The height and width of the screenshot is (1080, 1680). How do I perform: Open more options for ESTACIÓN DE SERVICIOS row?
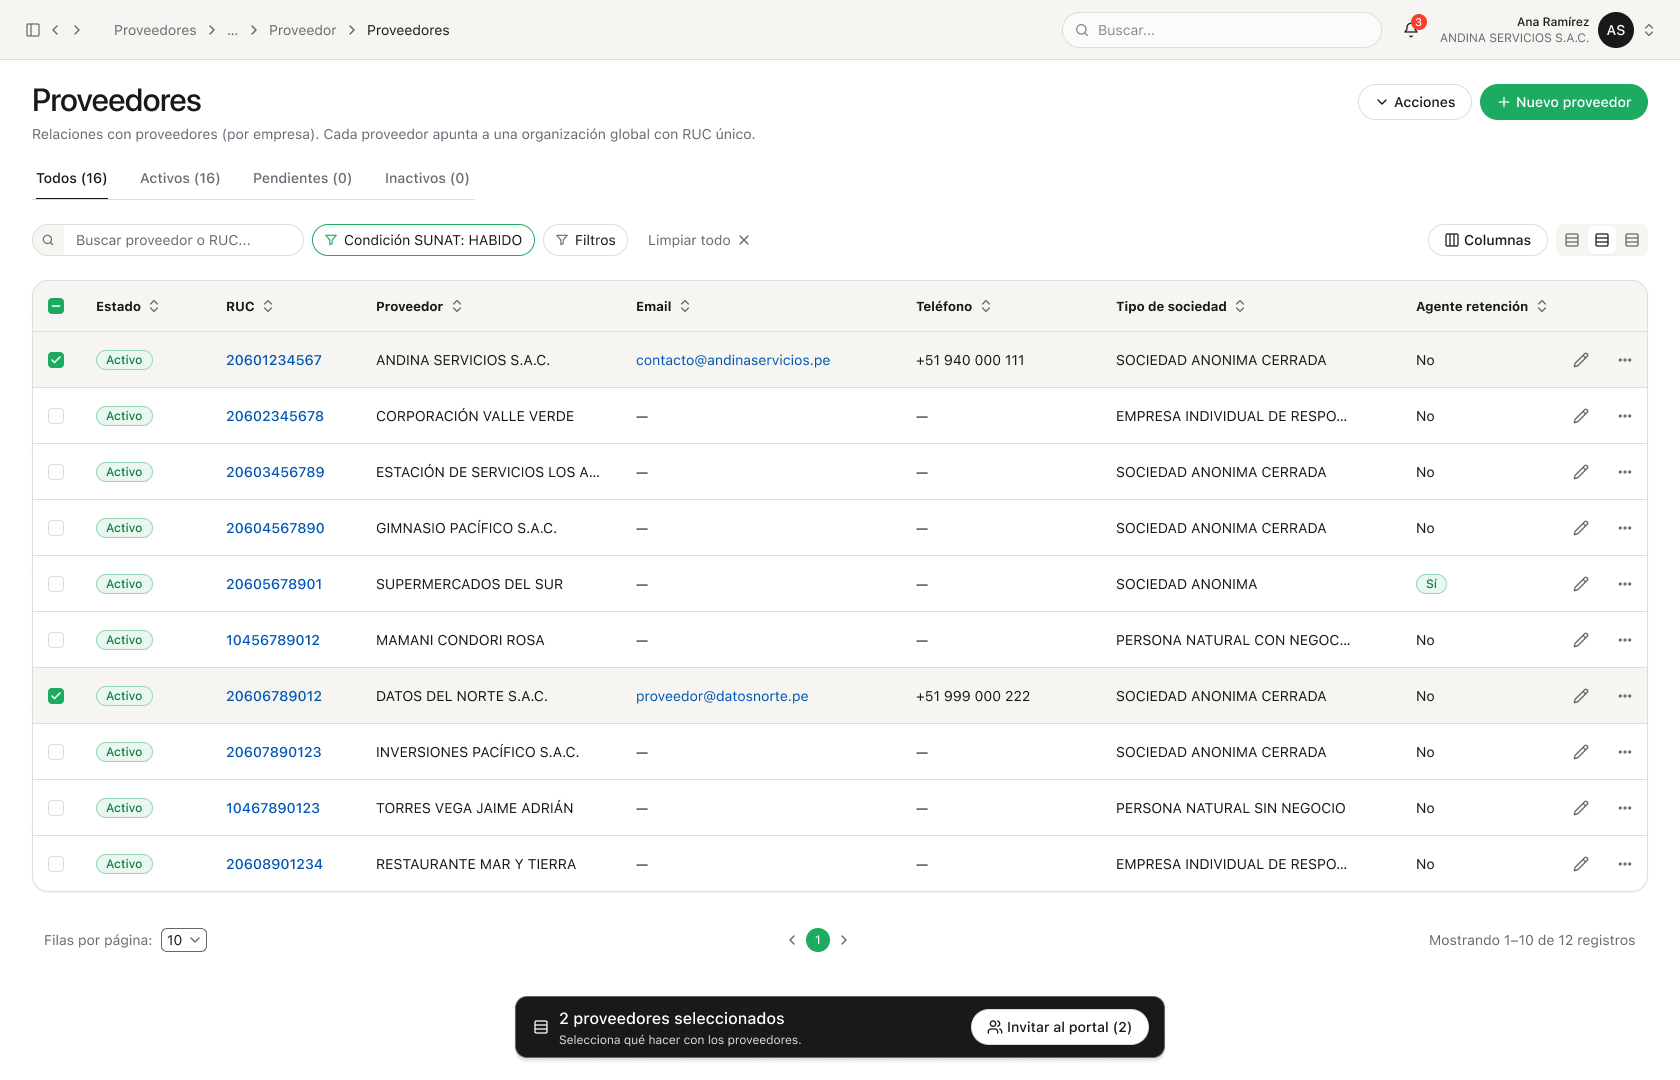tap(1625, 472)
